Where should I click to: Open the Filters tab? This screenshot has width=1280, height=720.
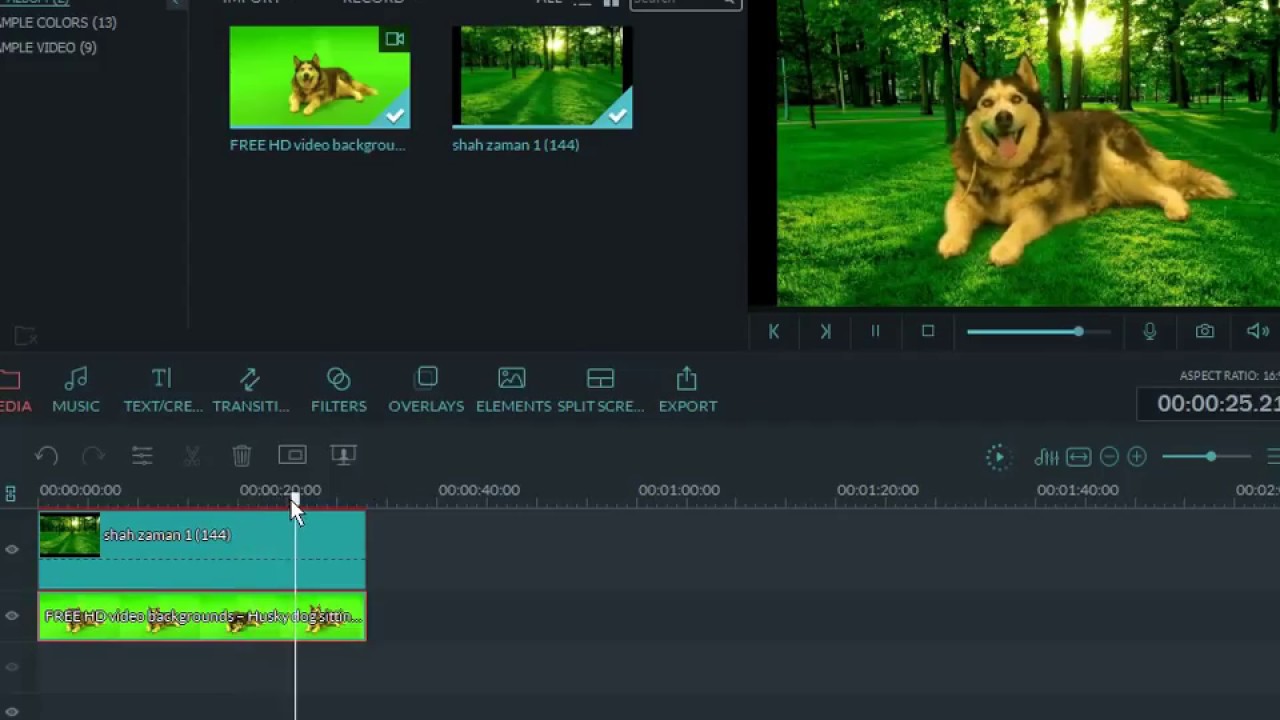pyautogui.click(x=339, y=390)
